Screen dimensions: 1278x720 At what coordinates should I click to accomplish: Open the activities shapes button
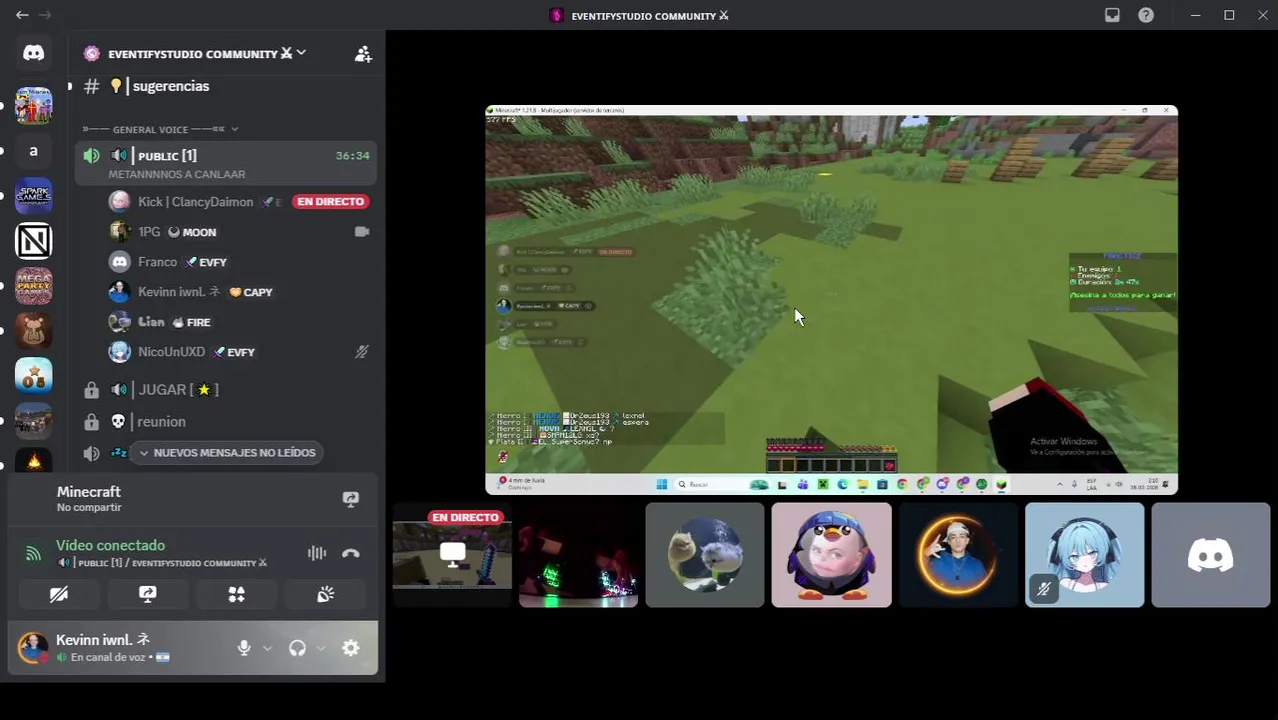237,594
